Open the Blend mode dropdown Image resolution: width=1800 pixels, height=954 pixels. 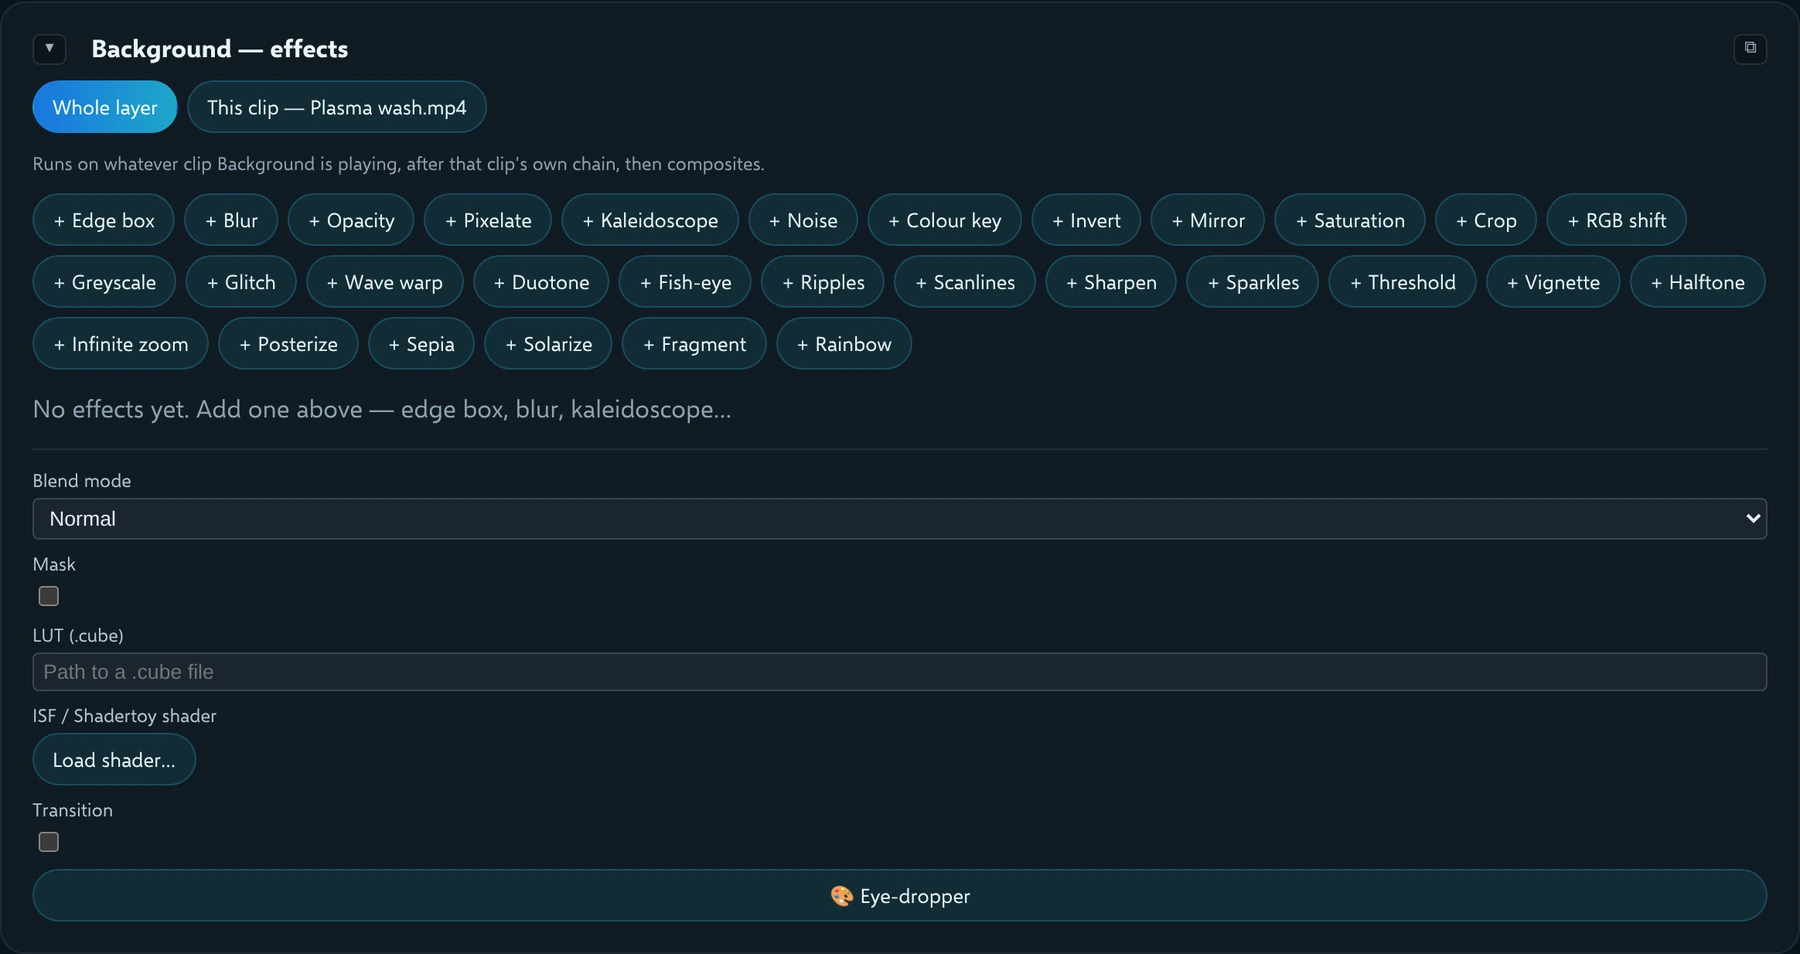tap(900, 519)
